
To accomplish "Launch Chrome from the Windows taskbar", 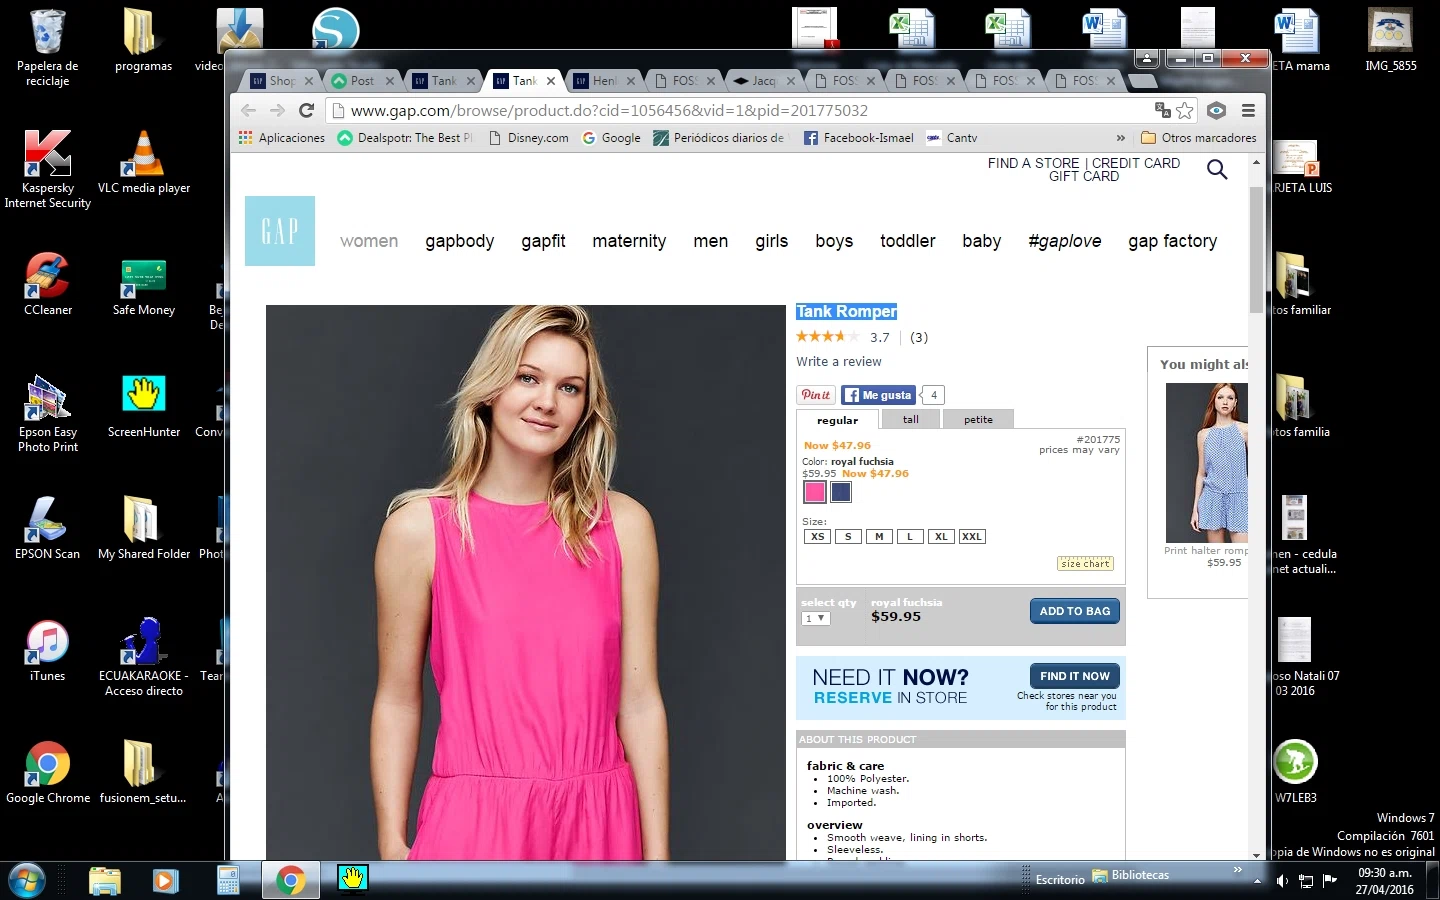I will pos(290,880).
